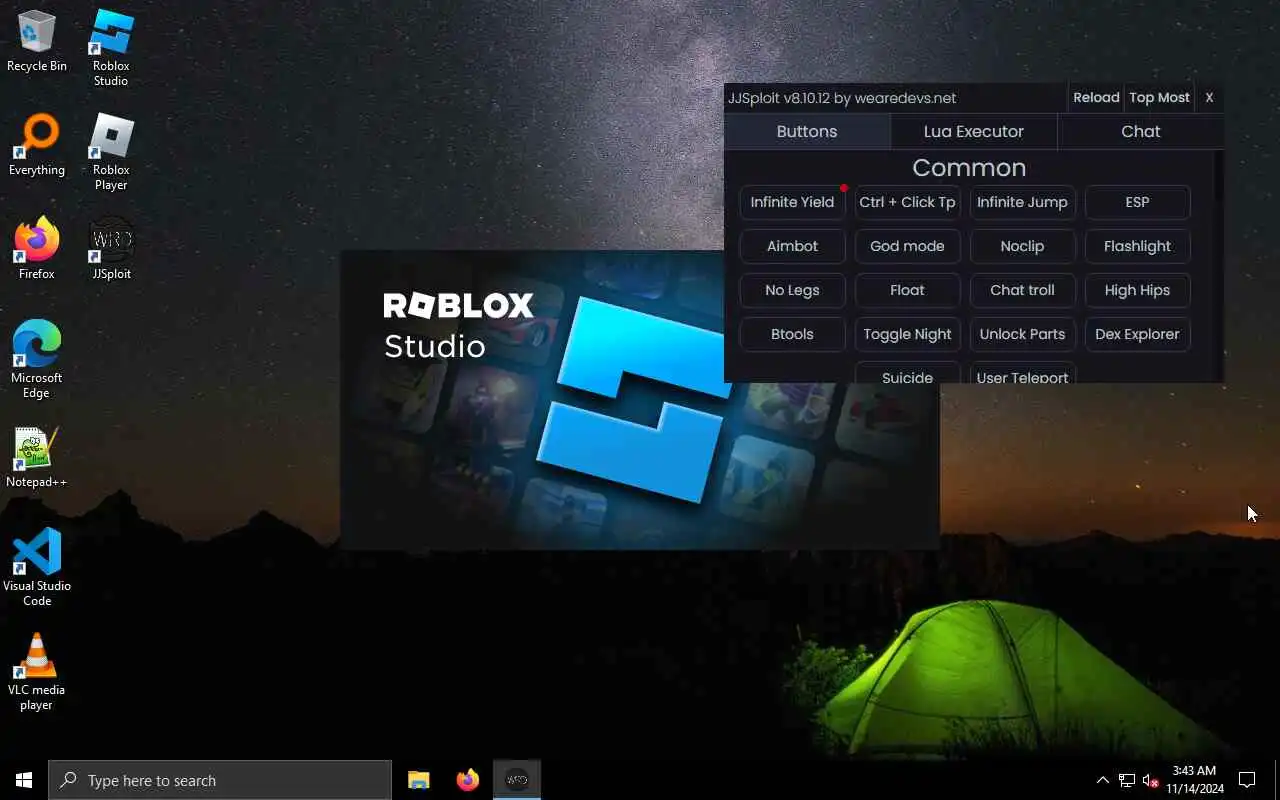The height and width of the screenshot is (800, 1280).
Task: Select the VLC media player desktop icon
Action: tap(37, 672)
